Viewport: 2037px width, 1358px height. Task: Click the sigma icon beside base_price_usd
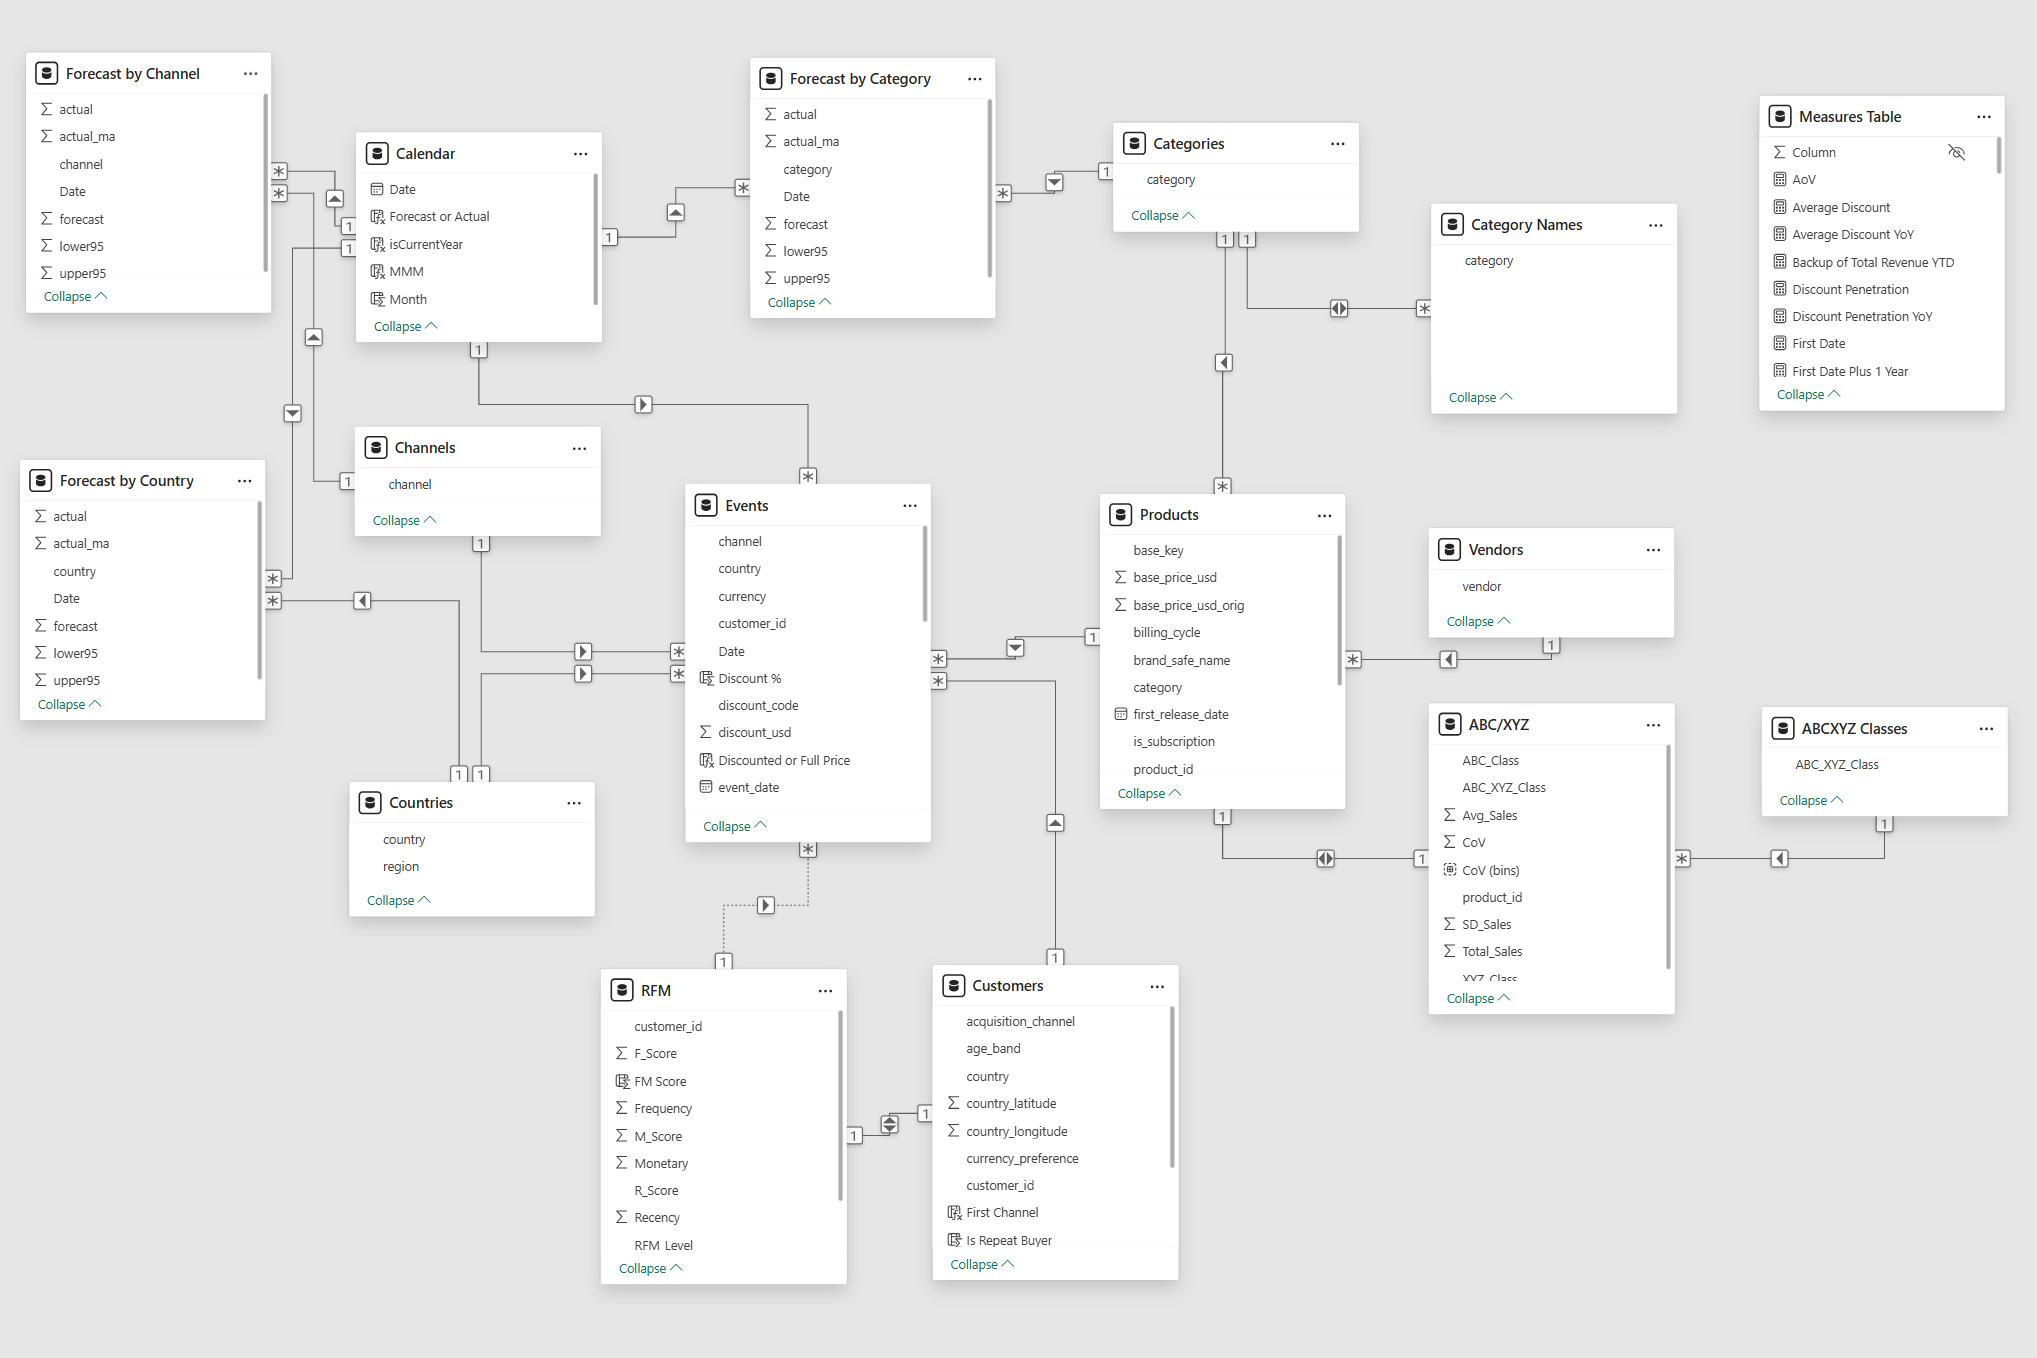(1120, 577)
